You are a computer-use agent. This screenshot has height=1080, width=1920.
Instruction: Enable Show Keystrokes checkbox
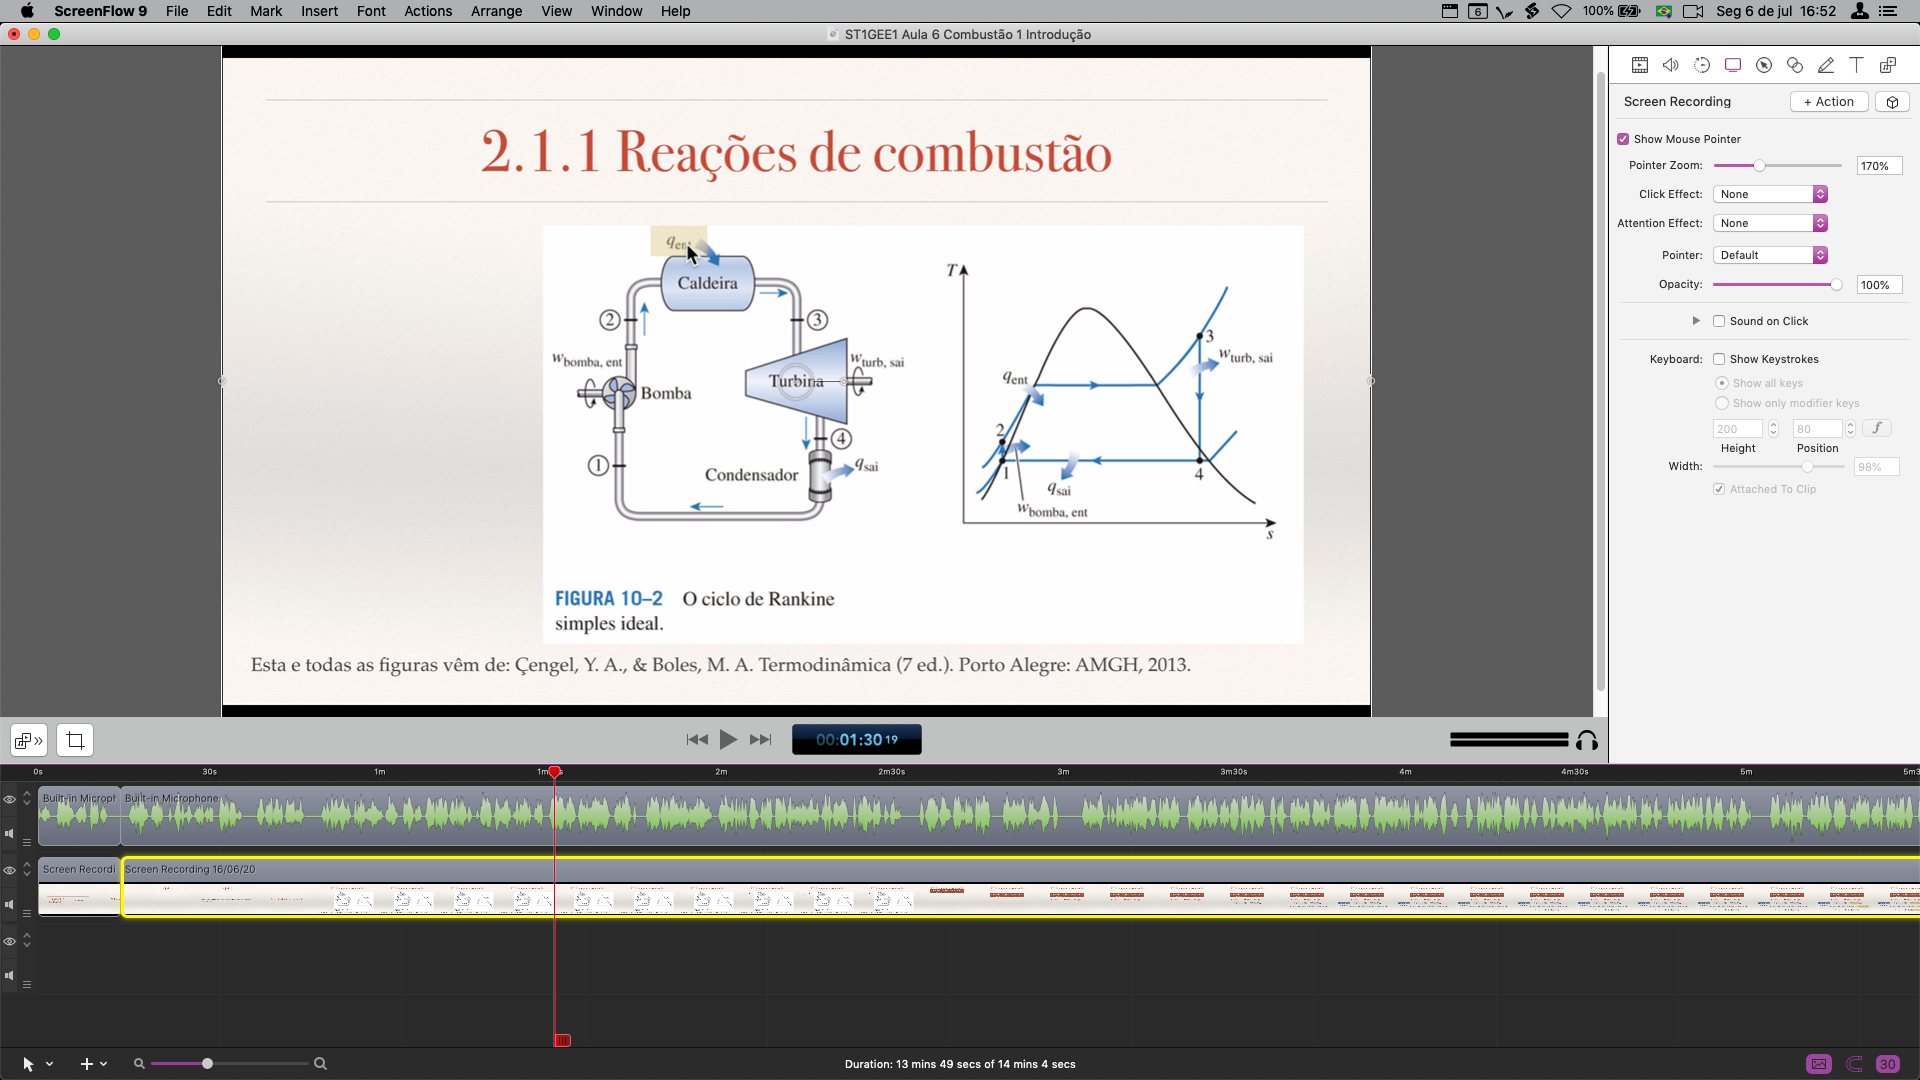tap(1719, 359)
